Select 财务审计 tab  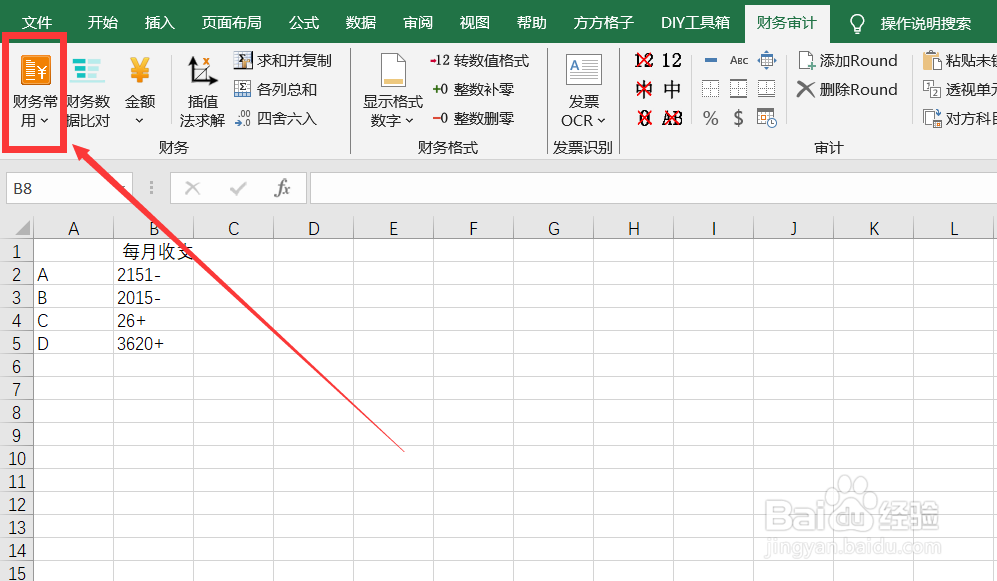(787, 23)
